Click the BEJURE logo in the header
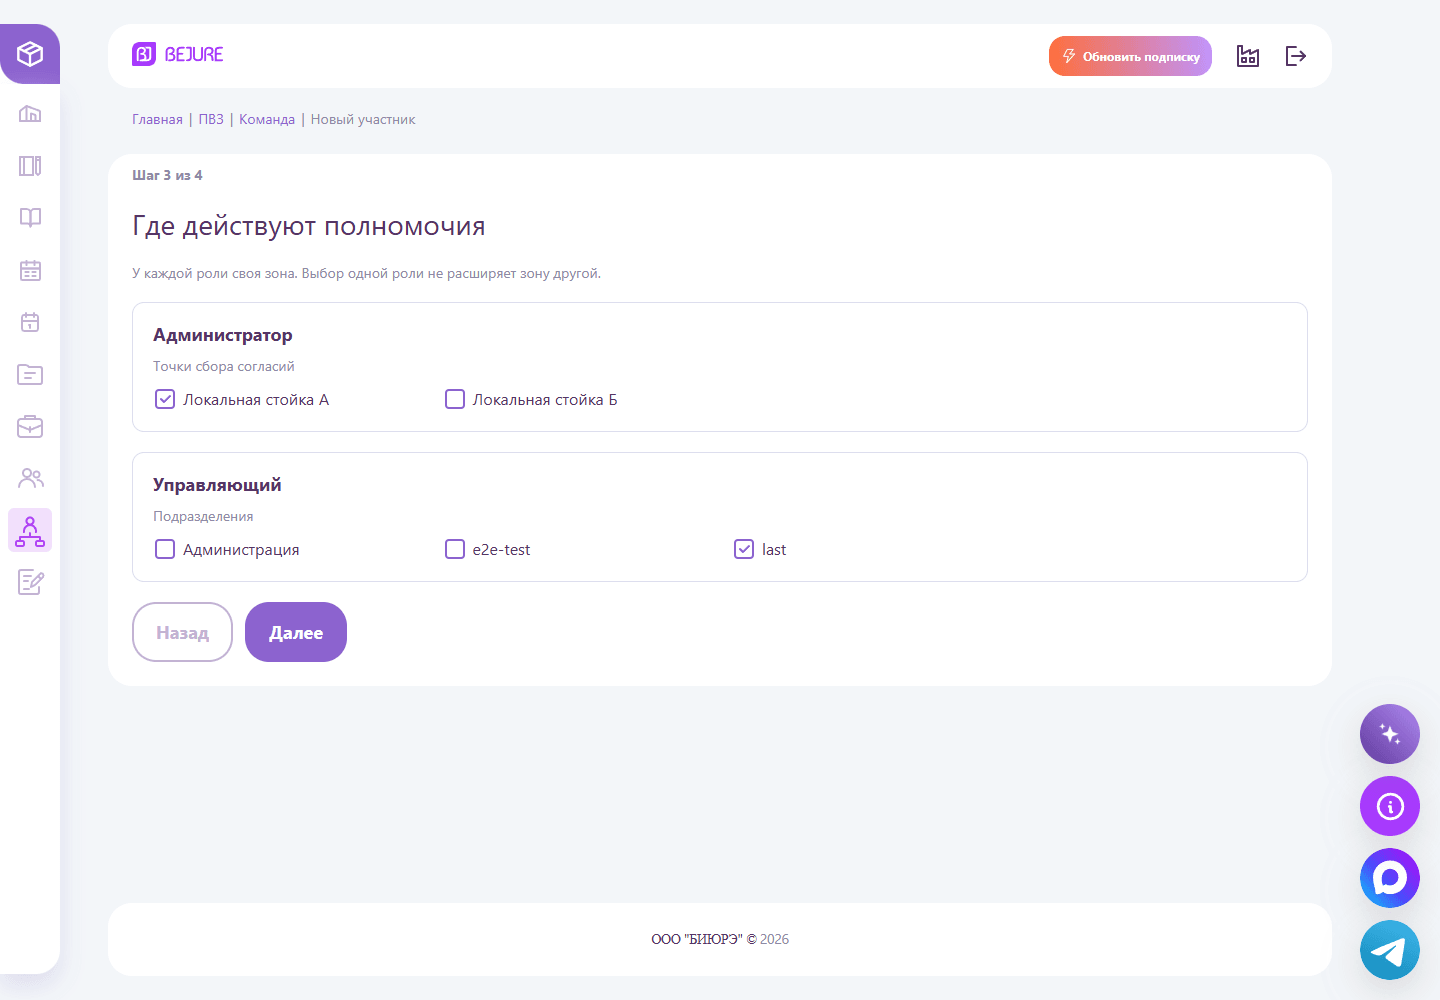The image size is (1440, 1000). pyautogui.click(x=178, y=54)
